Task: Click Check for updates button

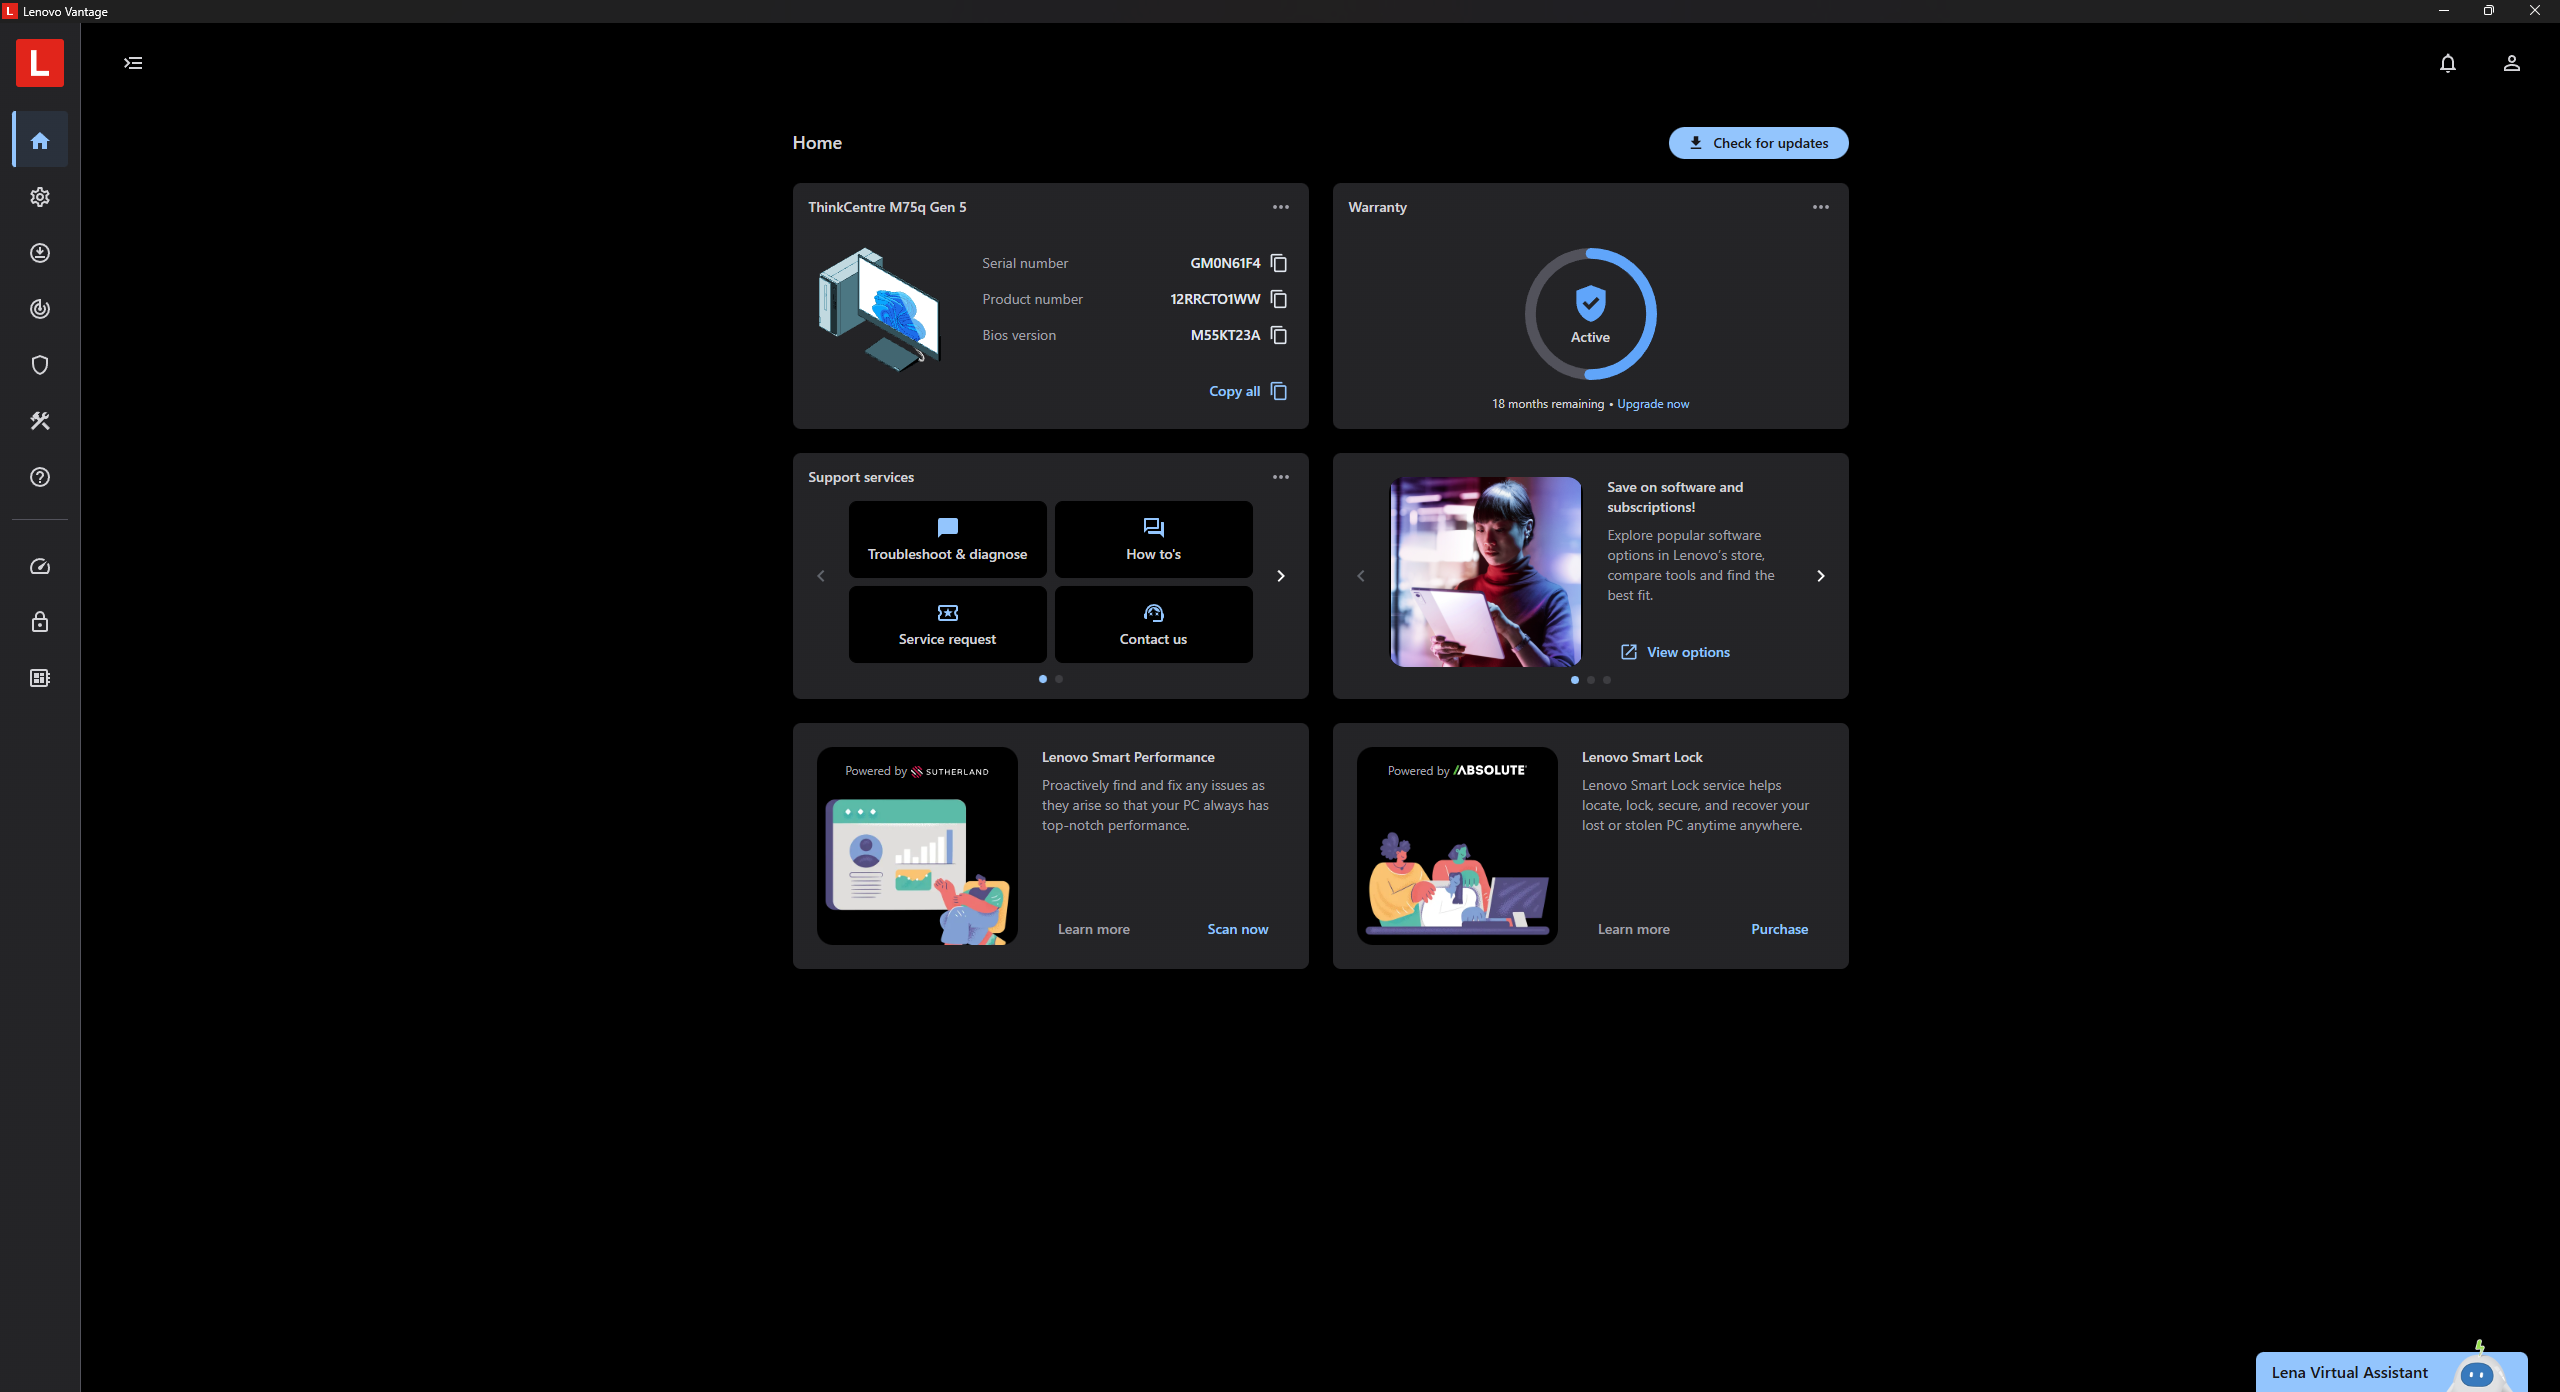Action: 1758,143
